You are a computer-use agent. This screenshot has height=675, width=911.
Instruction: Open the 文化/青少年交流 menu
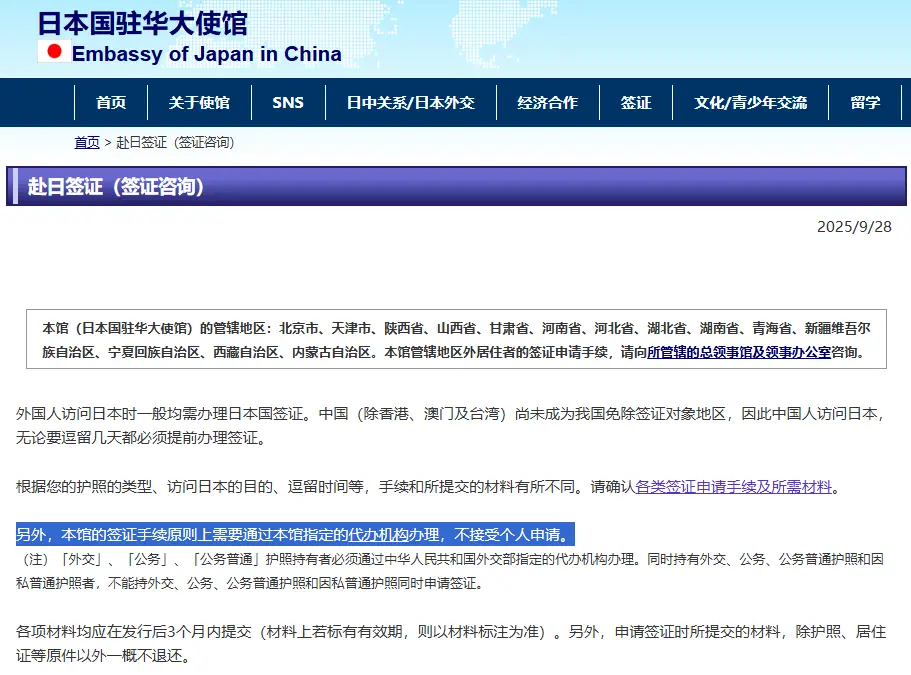pyautogui.click(x=751, y=103)
